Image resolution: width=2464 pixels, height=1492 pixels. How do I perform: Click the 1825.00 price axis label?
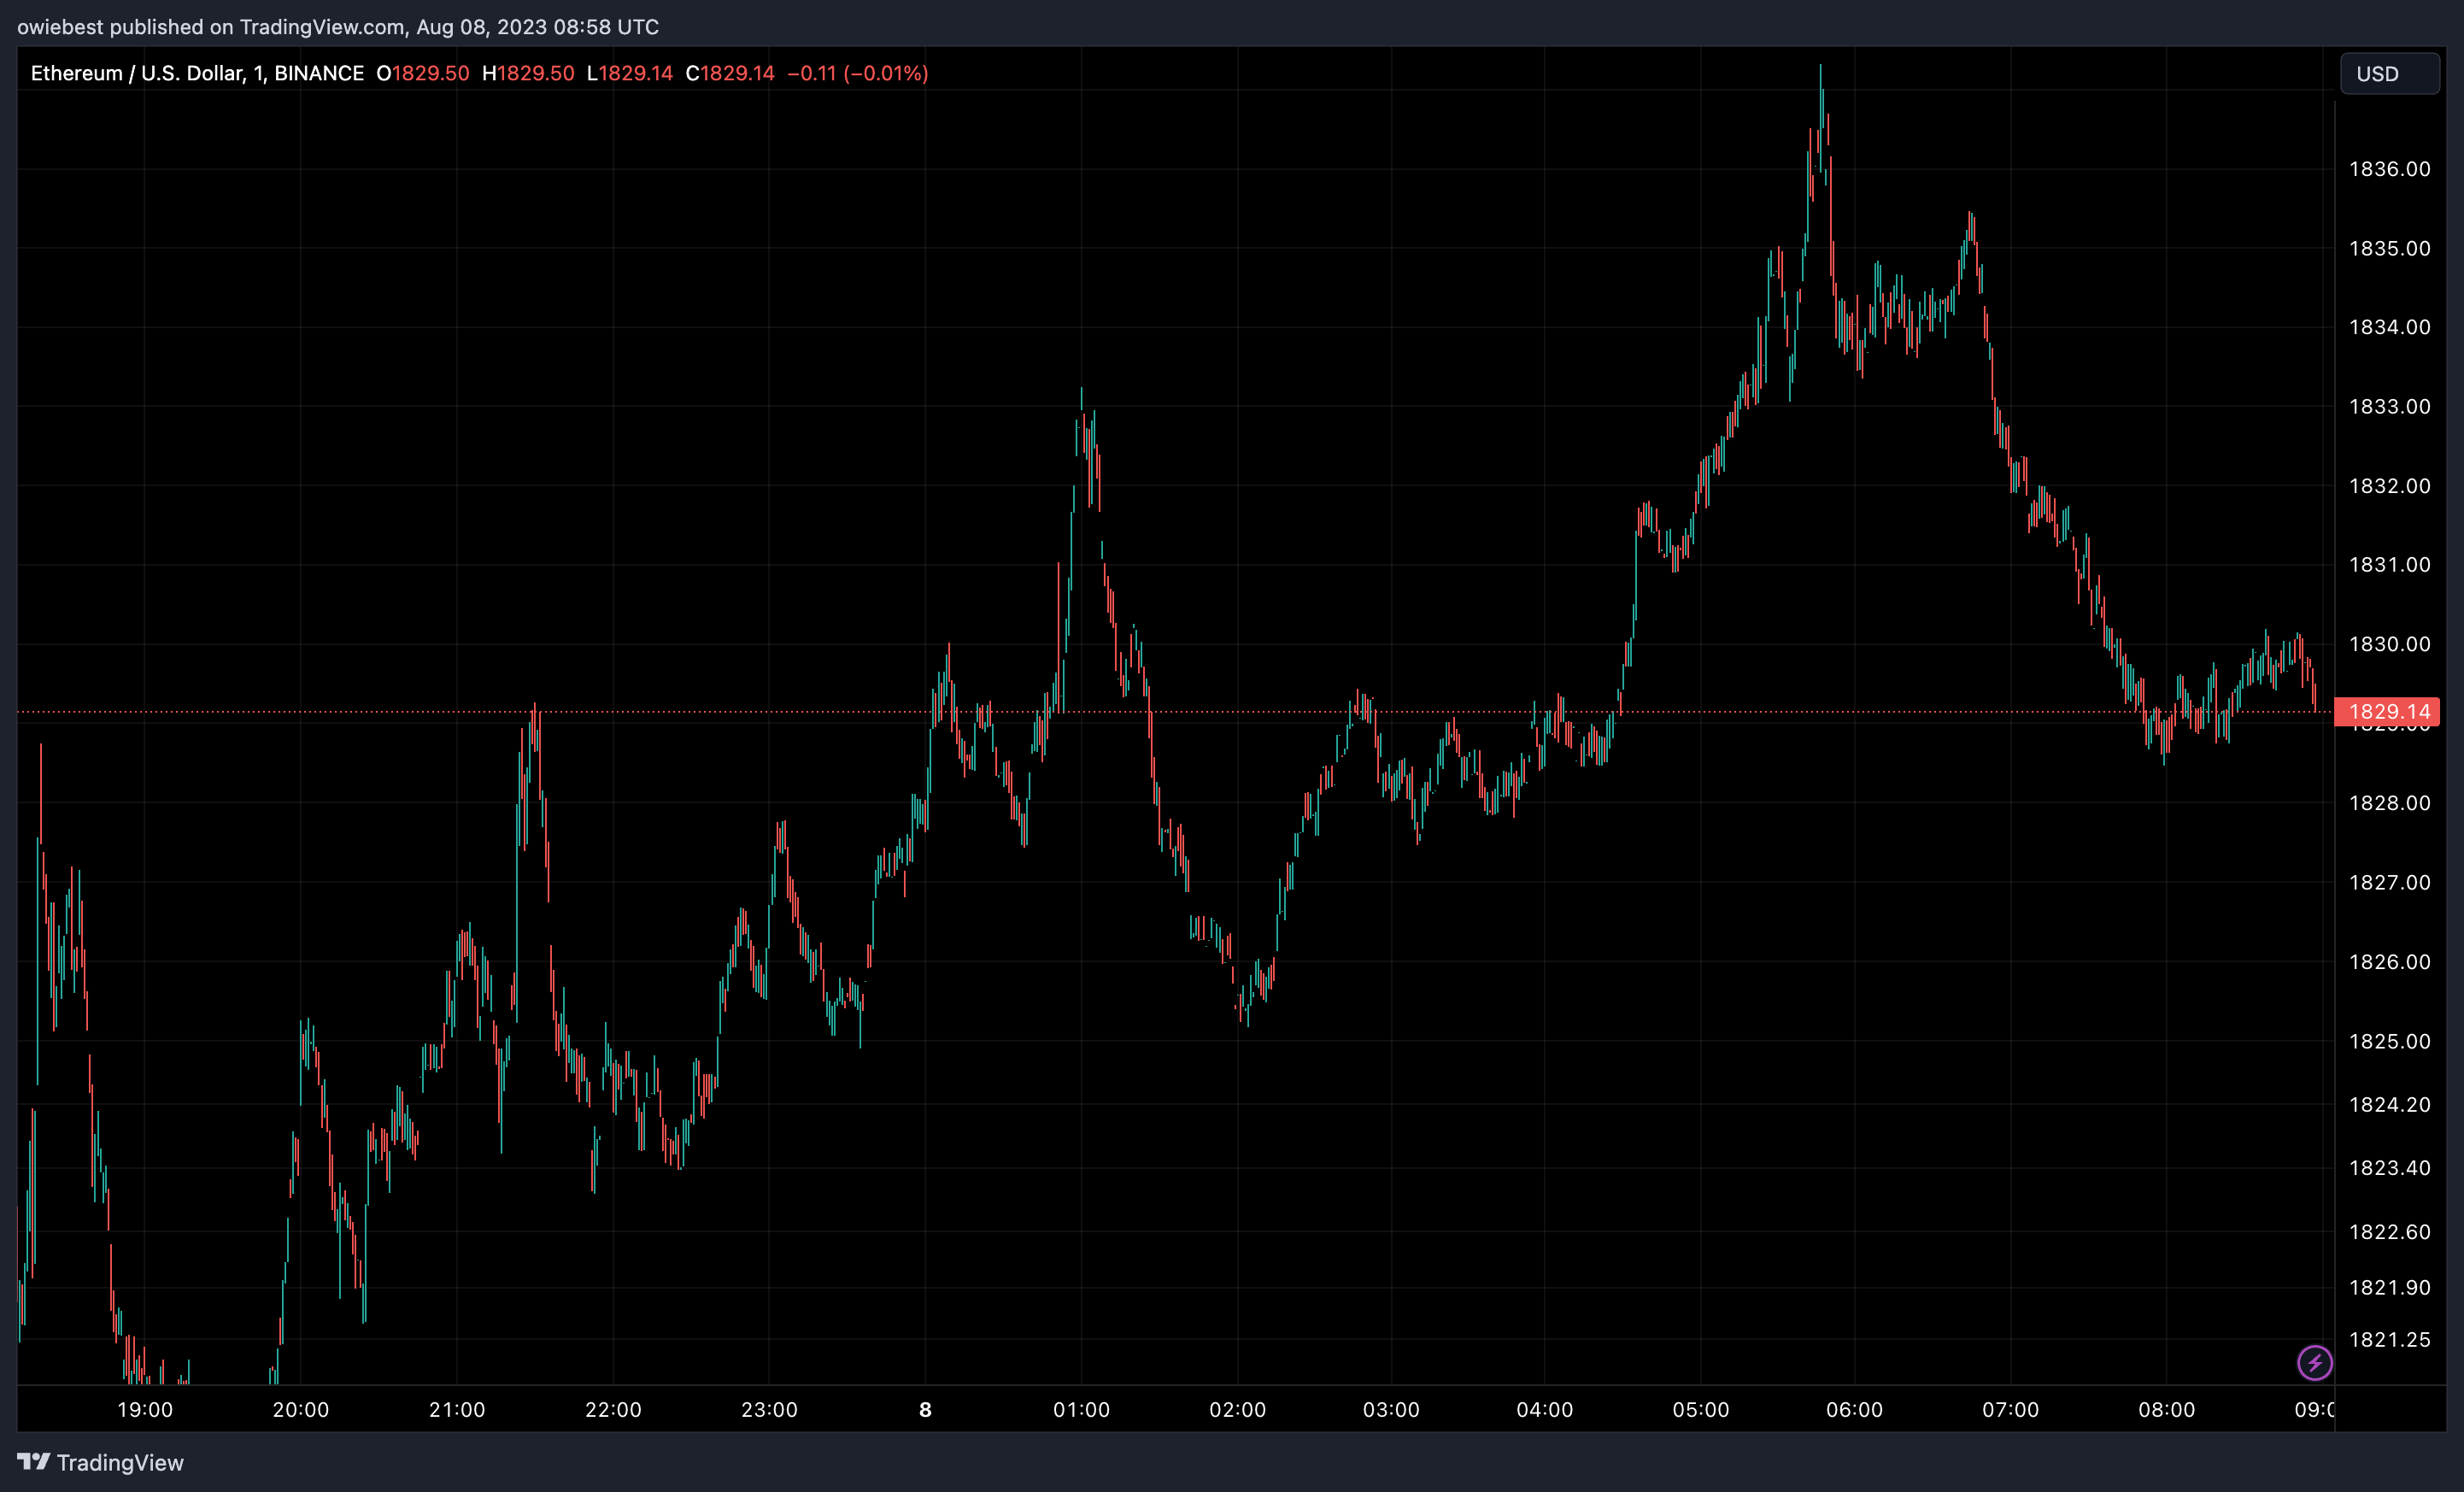pyautogui.click(x=2389, y=1041)
